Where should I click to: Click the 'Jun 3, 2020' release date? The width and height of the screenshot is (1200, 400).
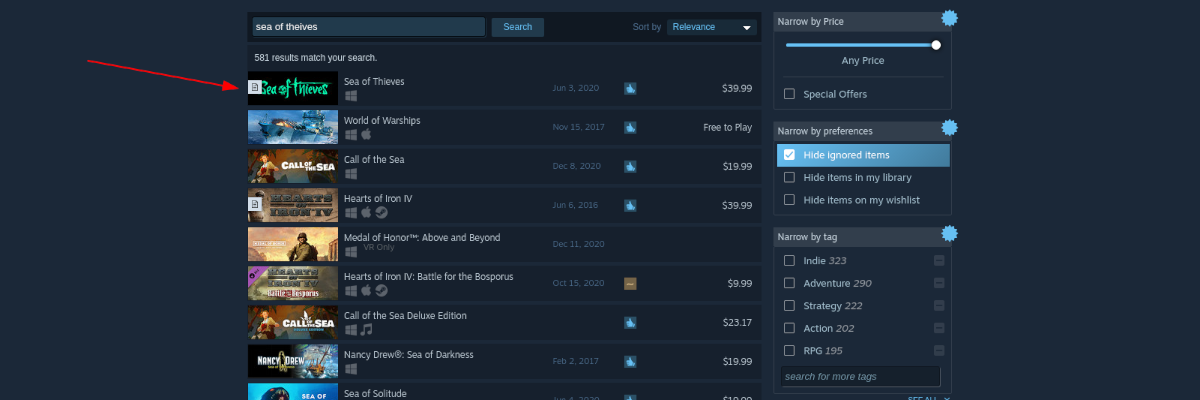pyautogui.click(x=575, y=88)
